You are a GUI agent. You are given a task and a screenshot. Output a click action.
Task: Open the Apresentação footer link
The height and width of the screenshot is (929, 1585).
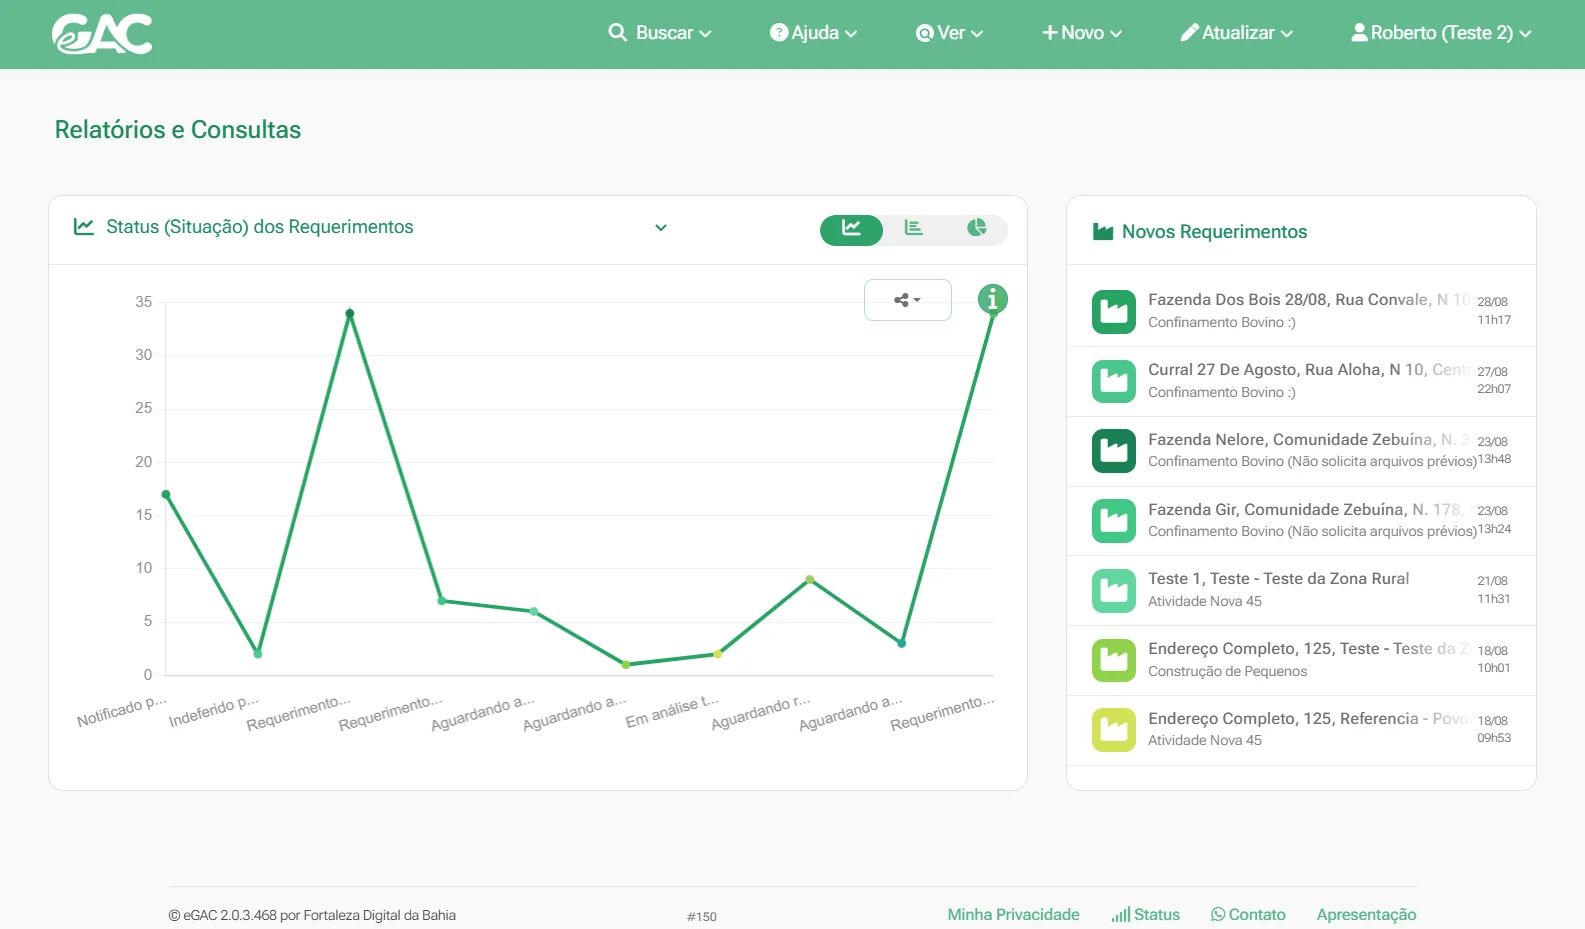click(x=1366, y=914)
